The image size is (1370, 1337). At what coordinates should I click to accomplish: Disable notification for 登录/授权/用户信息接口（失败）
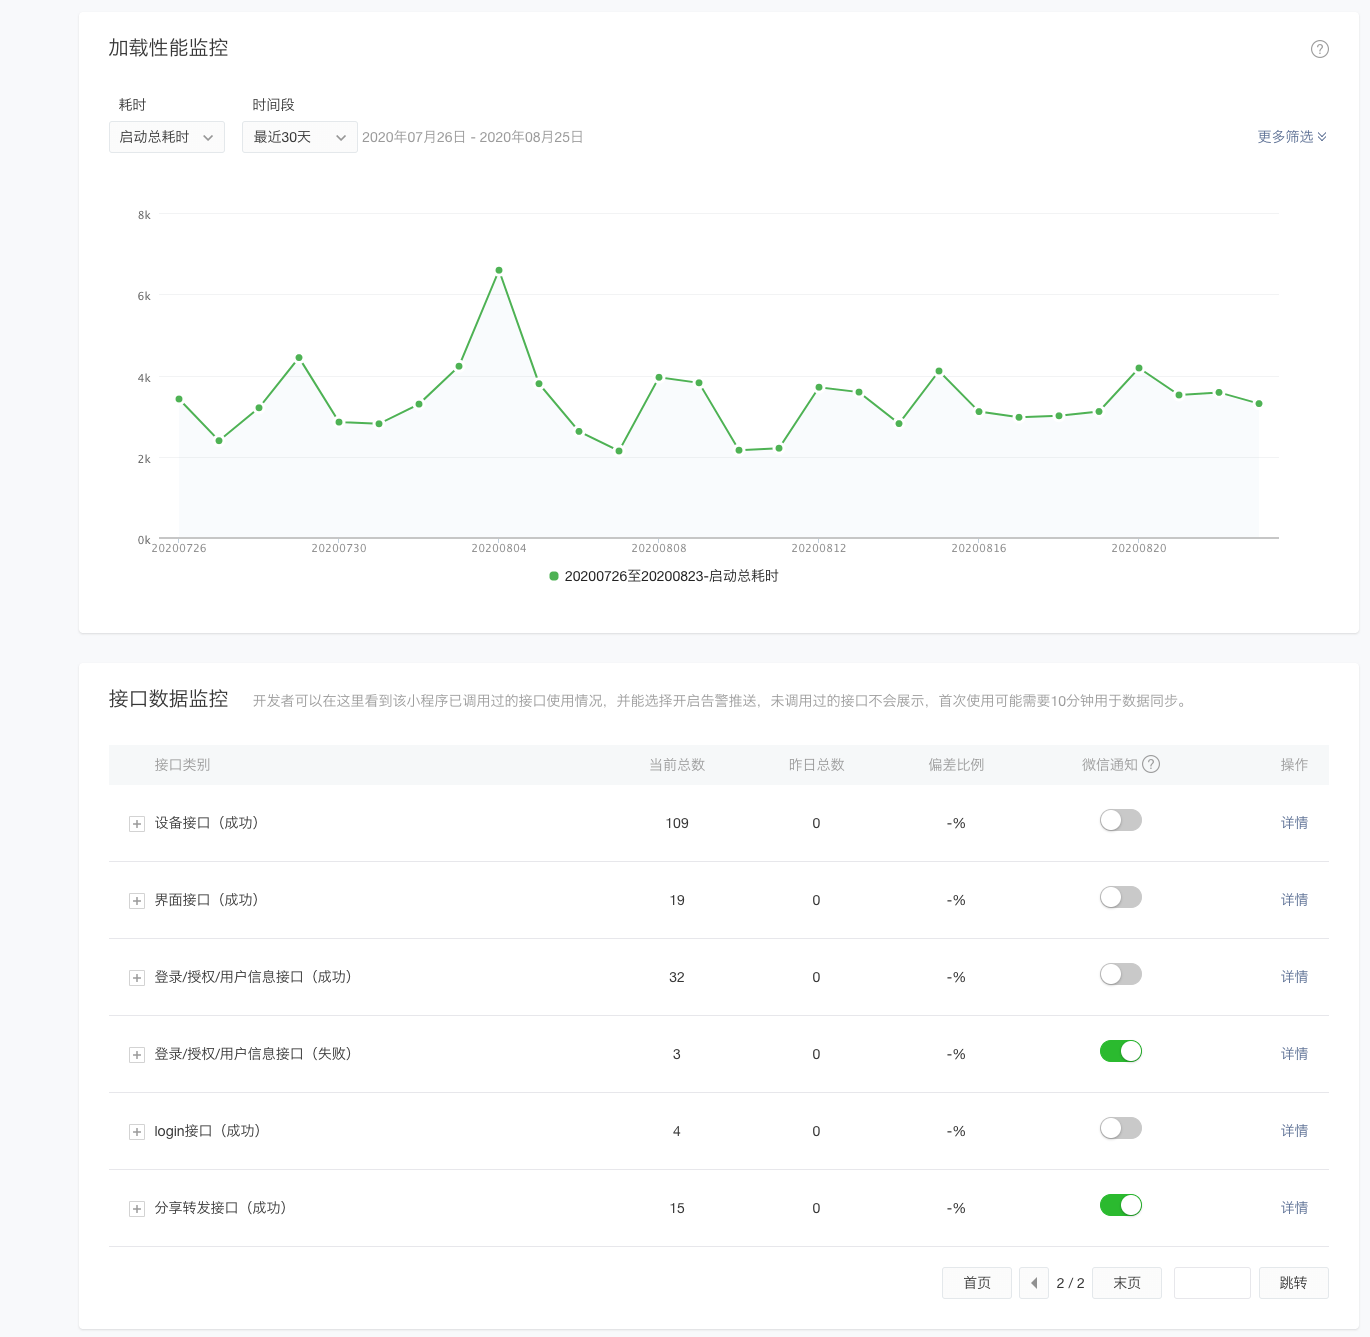coord(1121,1051)
